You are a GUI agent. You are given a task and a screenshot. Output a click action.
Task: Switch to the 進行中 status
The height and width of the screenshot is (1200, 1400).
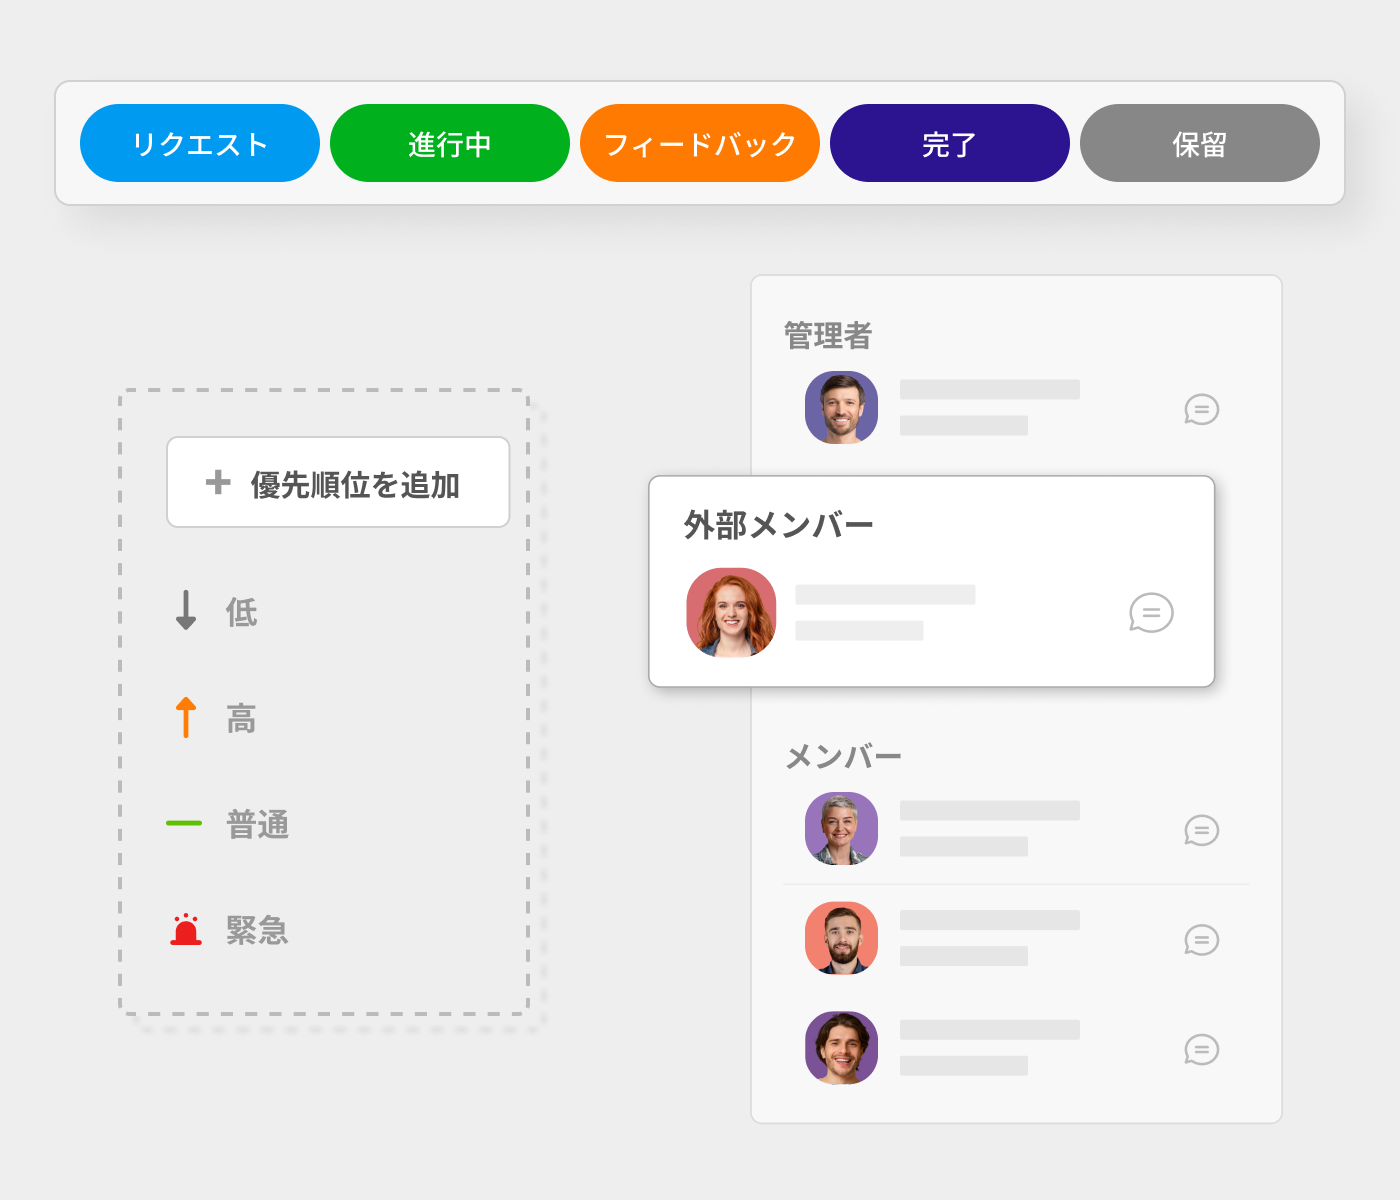(x=450, y=144)
